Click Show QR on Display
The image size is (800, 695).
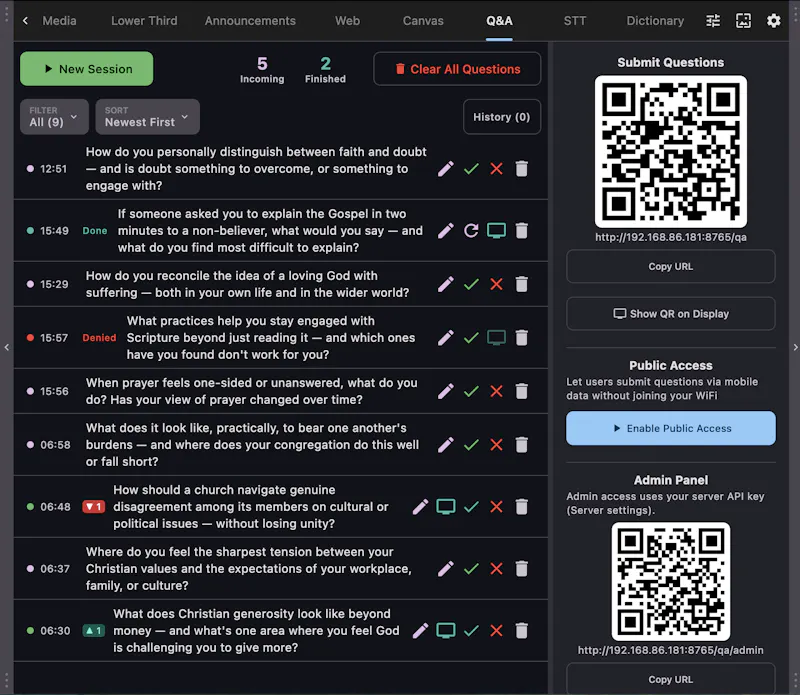[x=670, y=314]
